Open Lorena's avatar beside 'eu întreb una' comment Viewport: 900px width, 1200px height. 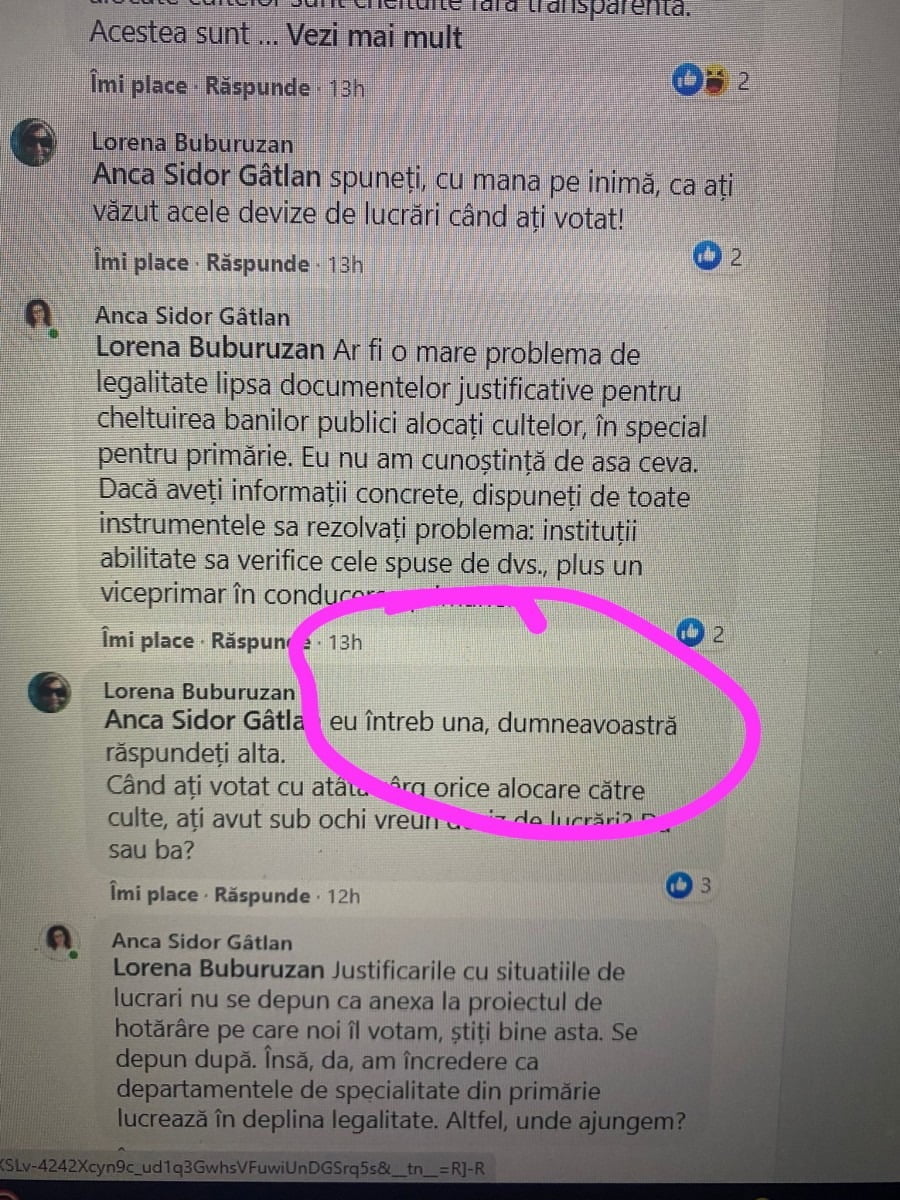pos(48,692)
